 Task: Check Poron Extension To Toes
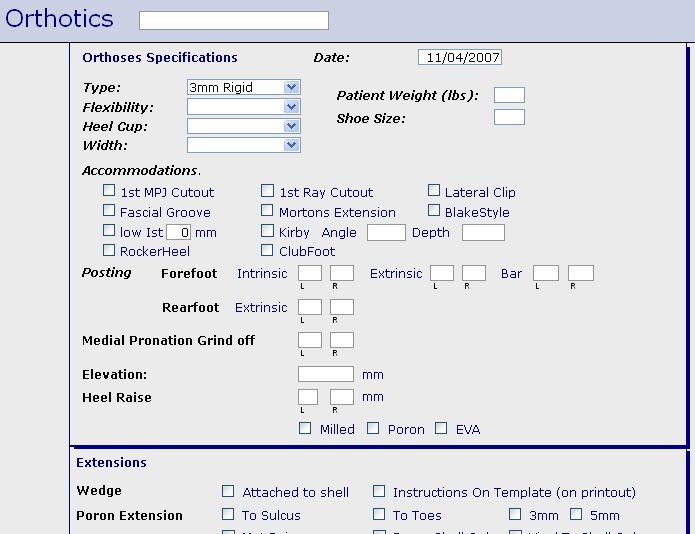tap(379, 514)
